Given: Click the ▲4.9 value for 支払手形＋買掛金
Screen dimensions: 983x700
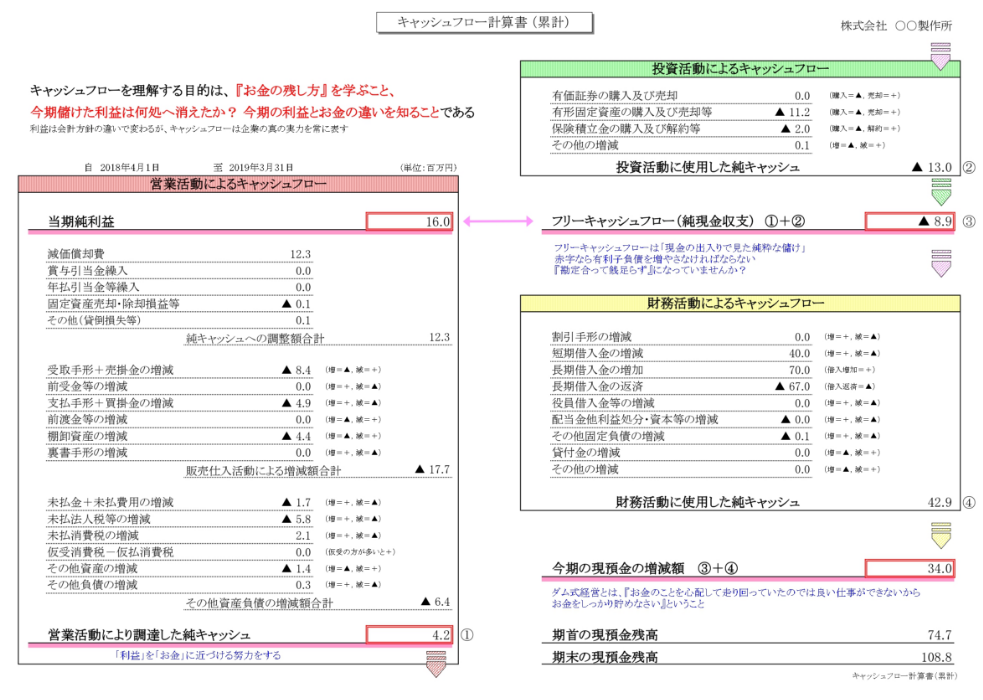Looking at the screenshot, I should coord(297,403).
